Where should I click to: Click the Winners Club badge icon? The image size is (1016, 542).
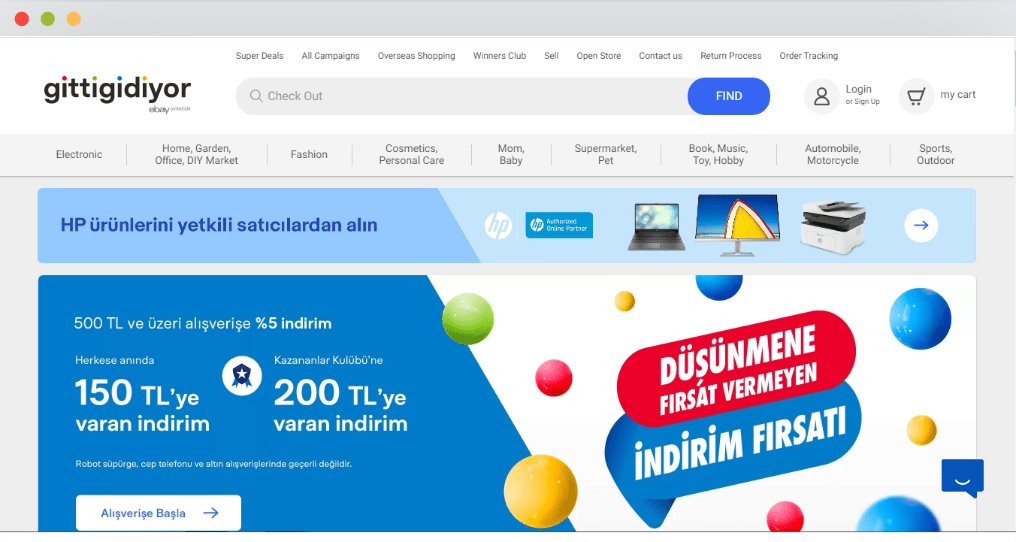click(242, 375)
